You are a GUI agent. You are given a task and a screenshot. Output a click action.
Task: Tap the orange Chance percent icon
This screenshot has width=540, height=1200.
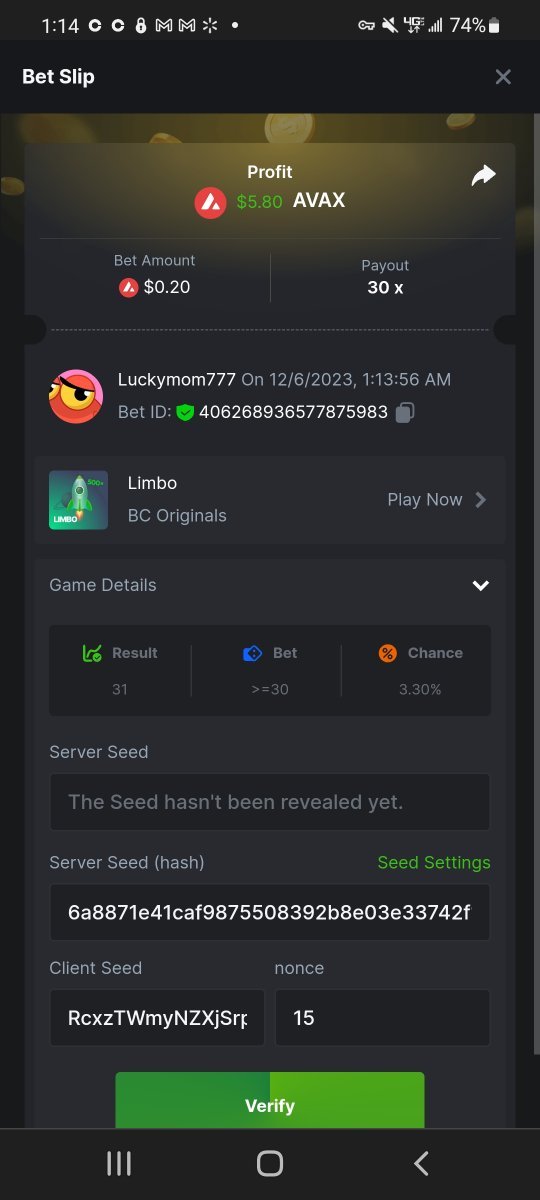pos(388,653)
